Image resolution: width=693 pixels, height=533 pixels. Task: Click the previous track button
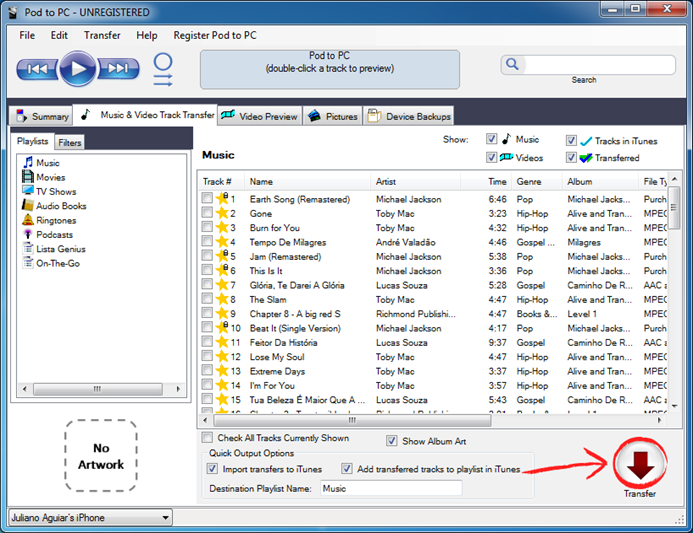[x=37, y=69]
